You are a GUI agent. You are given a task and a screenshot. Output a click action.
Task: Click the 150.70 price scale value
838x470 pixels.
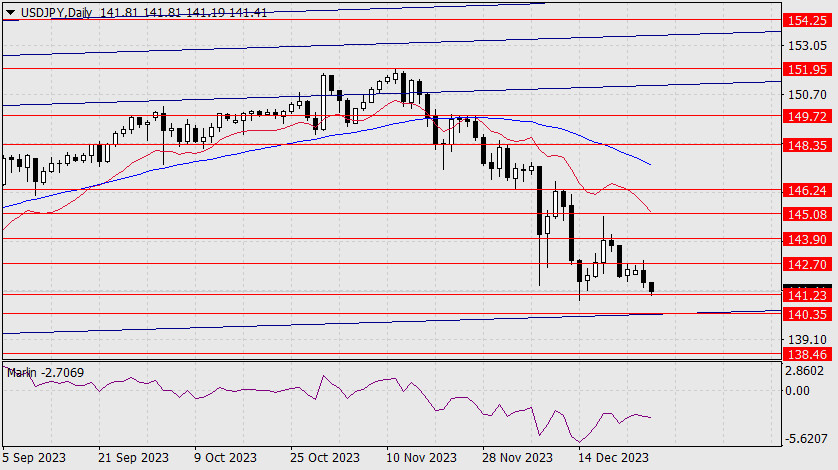807,95
